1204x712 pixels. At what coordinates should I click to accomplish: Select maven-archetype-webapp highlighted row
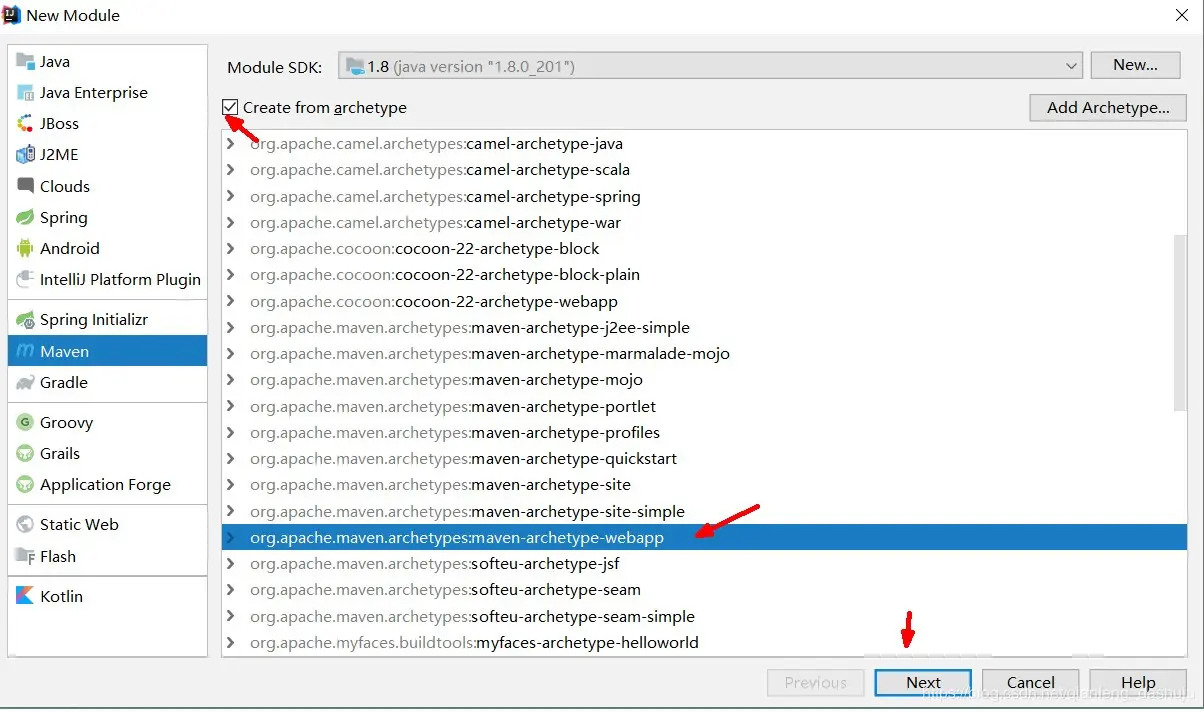point(704,538)
